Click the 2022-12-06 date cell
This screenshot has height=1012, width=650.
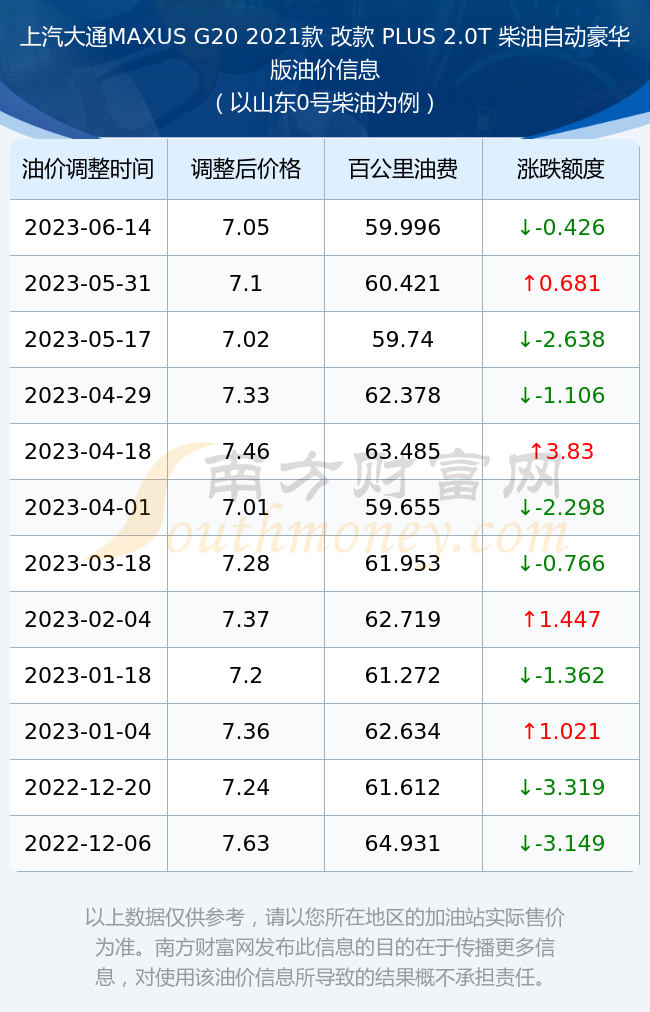[x=88, y=843]
